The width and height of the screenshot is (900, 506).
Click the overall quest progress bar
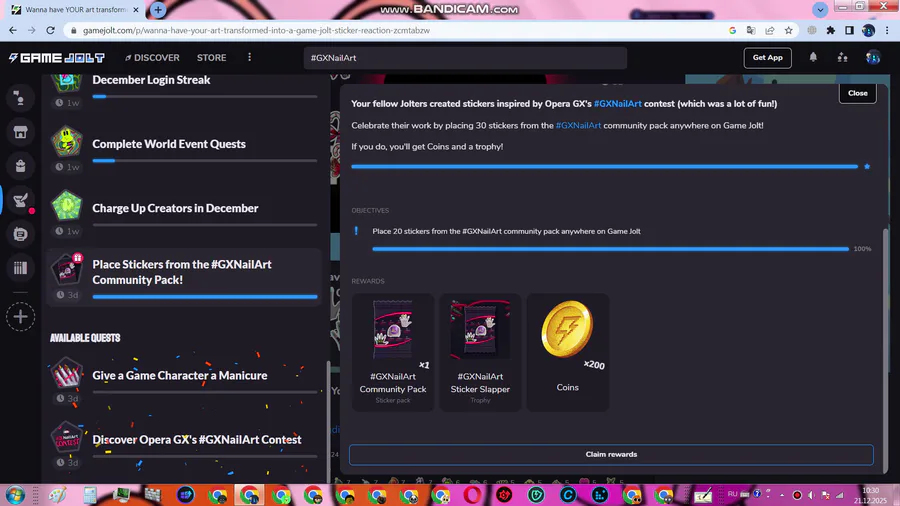tap(604, 166)
